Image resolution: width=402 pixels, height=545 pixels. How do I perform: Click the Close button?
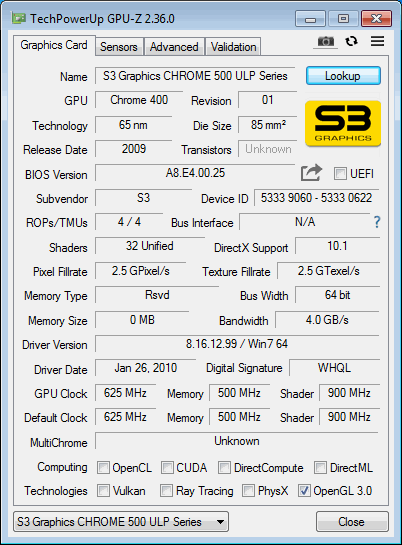coord(352,521)
